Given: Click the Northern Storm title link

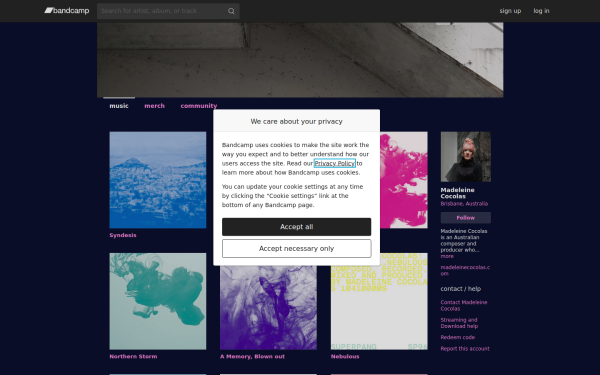Looking at the screenshot, I should (x=133, y=357).
